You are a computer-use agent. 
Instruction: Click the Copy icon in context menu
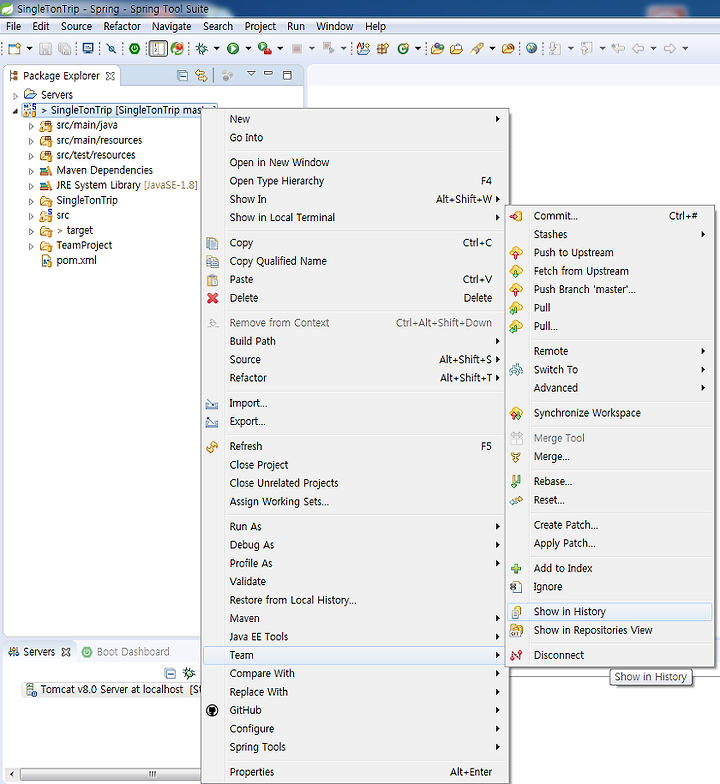[x=212, y=243]
